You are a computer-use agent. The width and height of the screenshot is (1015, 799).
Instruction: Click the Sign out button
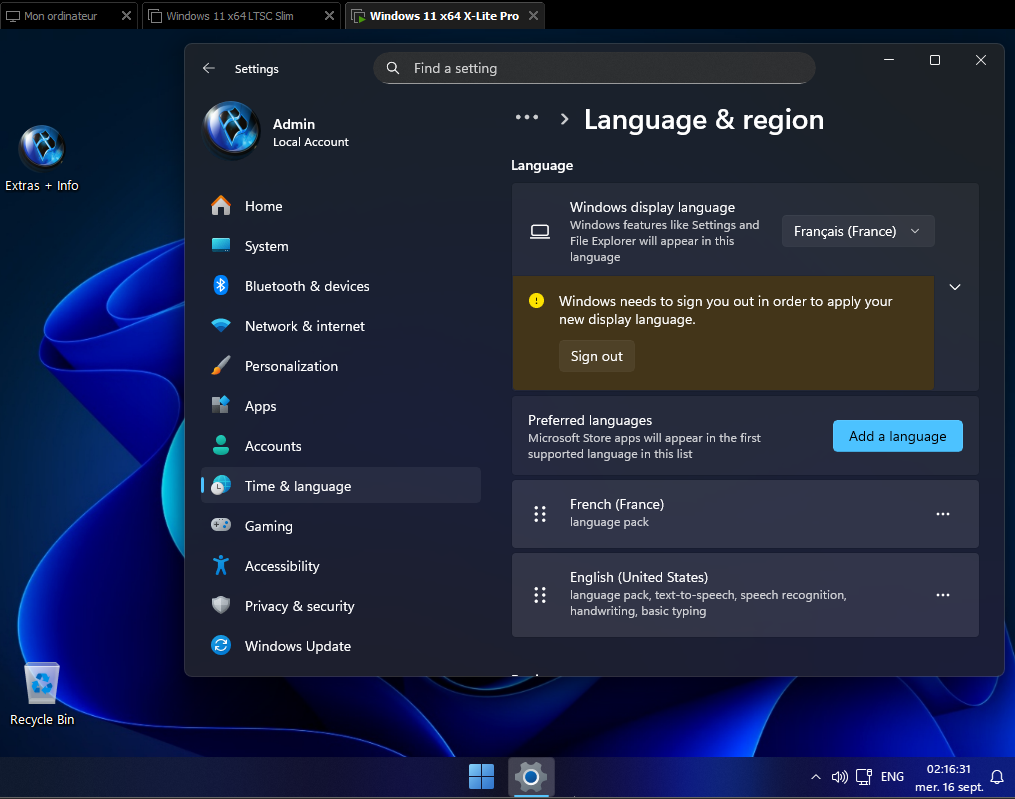tap(596, 356)
